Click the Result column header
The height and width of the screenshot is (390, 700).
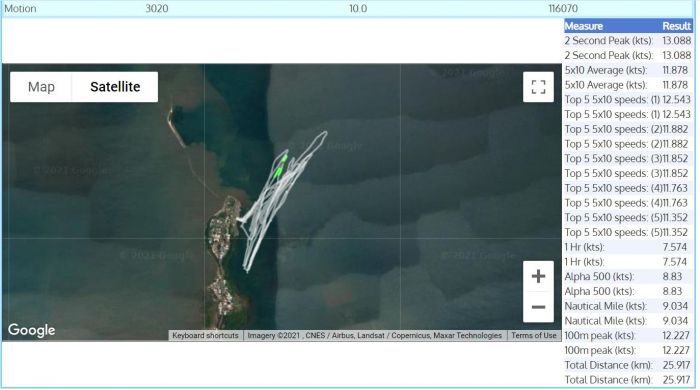click(x=676, y=26)
